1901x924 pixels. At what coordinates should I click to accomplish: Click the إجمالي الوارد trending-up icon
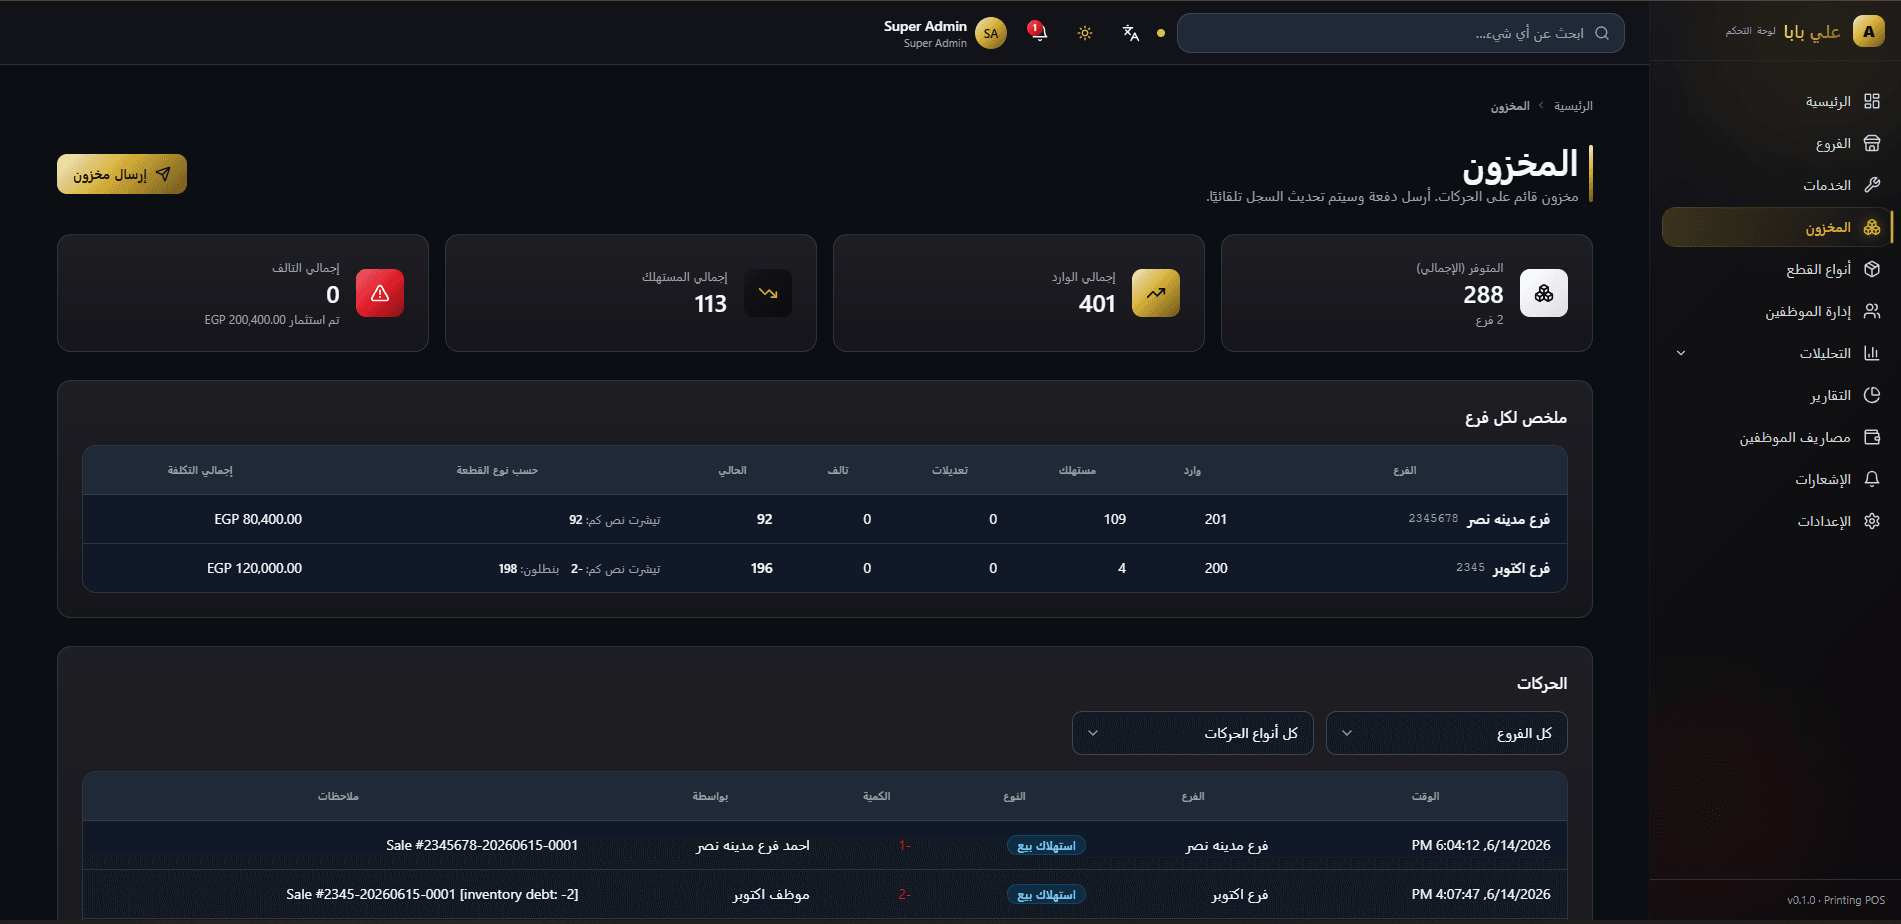tap(1156, 293)
